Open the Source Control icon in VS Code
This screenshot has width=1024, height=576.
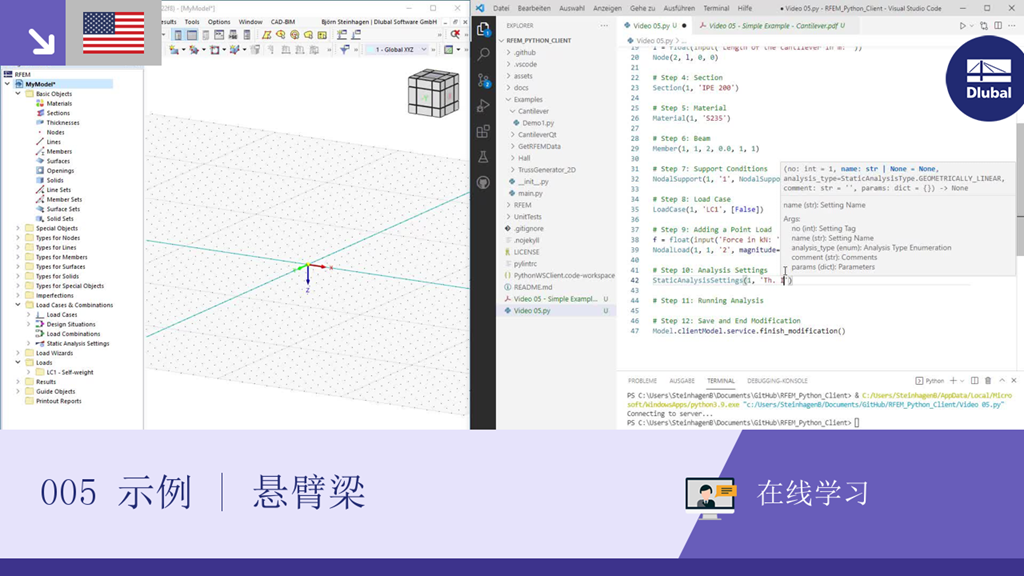coord(483,80)
